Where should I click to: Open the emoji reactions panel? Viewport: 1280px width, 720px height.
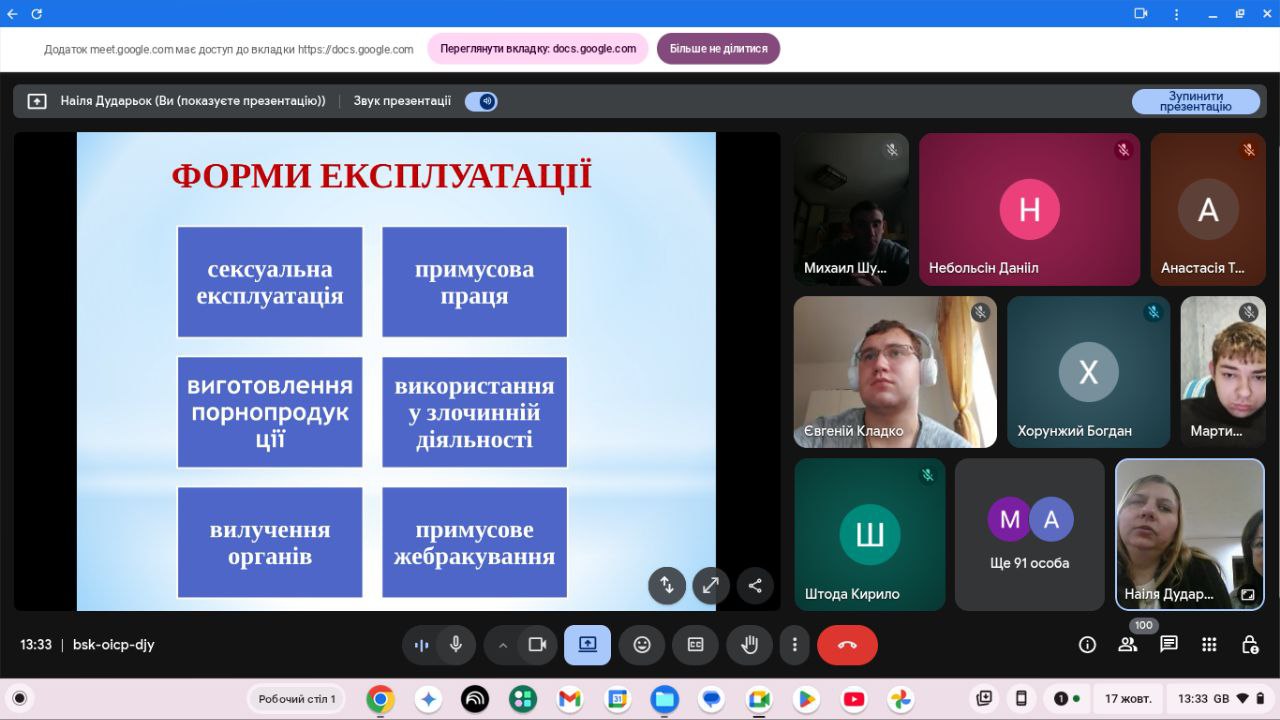click(x=642, y=645)
